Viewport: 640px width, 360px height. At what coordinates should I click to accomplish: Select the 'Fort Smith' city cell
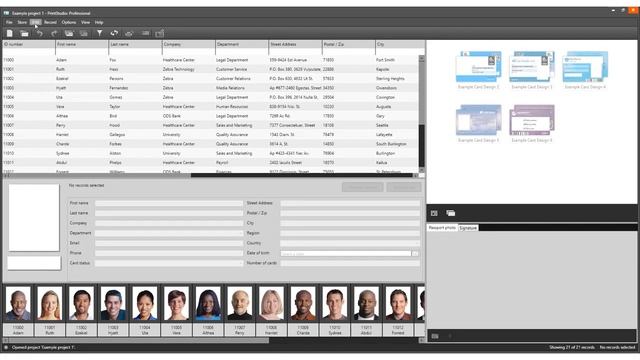click(x=385, y=60)
